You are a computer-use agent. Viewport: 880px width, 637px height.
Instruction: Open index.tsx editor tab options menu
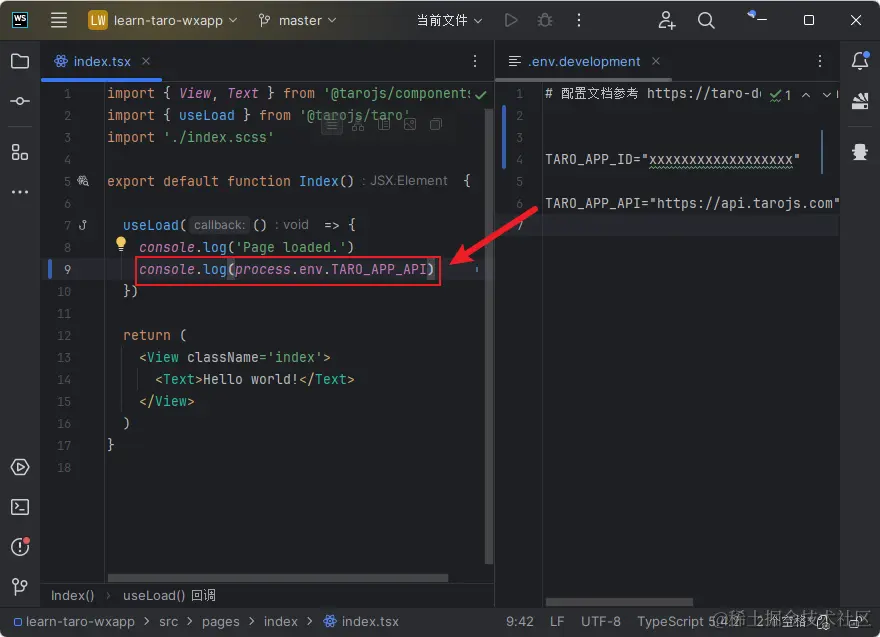pos(475,61)
